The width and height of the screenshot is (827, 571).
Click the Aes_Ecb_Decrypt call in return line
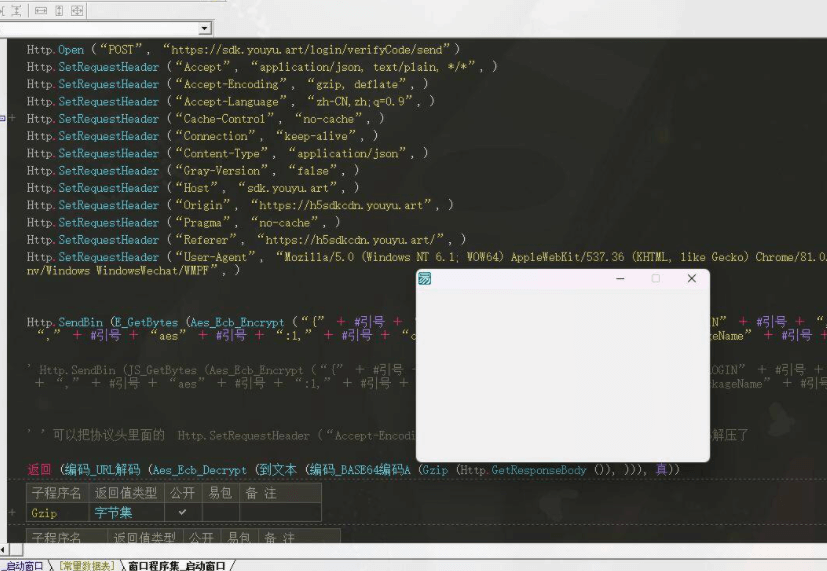[200, 469]
